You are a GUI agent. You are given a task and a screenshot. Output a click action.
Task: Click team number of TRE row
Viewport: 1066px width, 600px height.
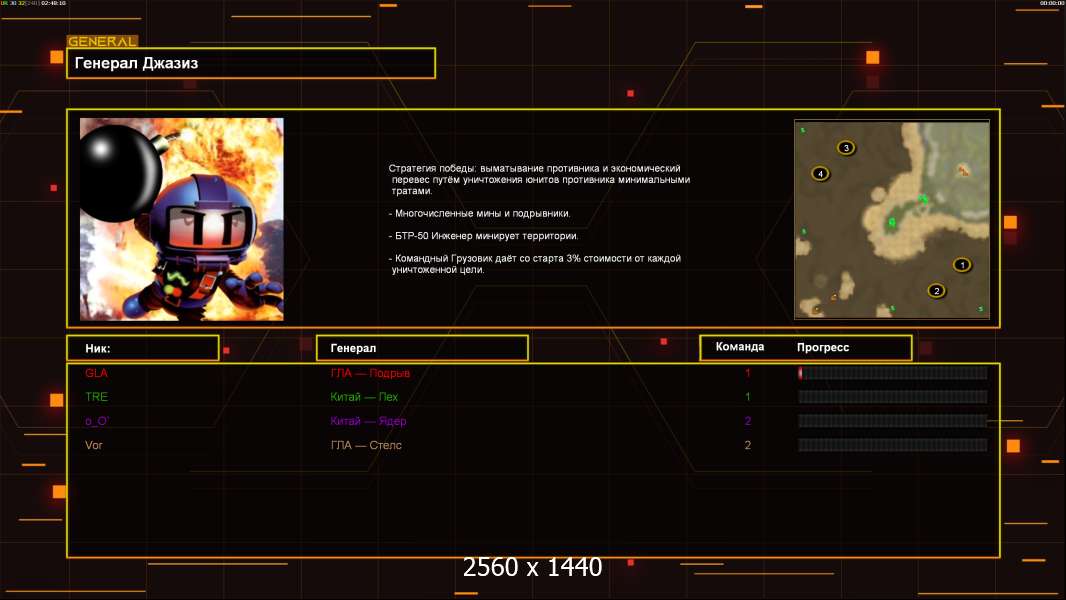pos(748,397)
